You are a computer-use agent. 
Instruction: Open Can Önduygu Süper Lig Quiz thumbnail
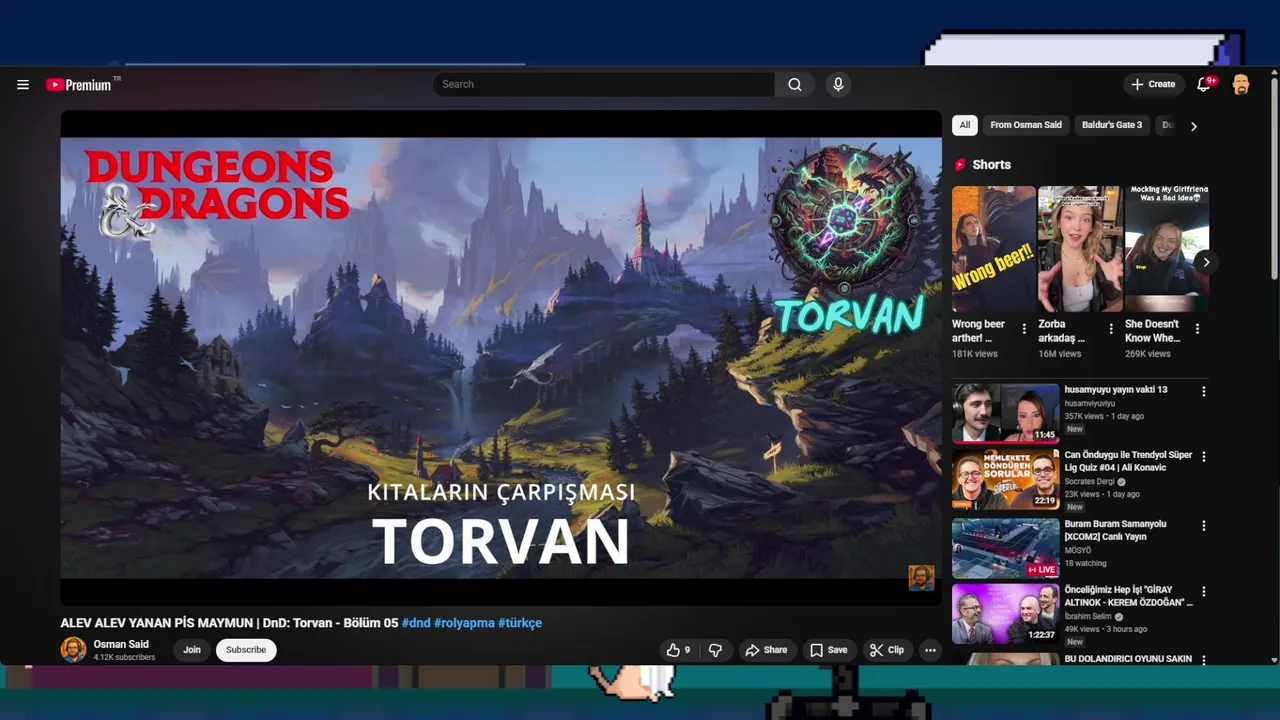click(x=1005, y=479)
